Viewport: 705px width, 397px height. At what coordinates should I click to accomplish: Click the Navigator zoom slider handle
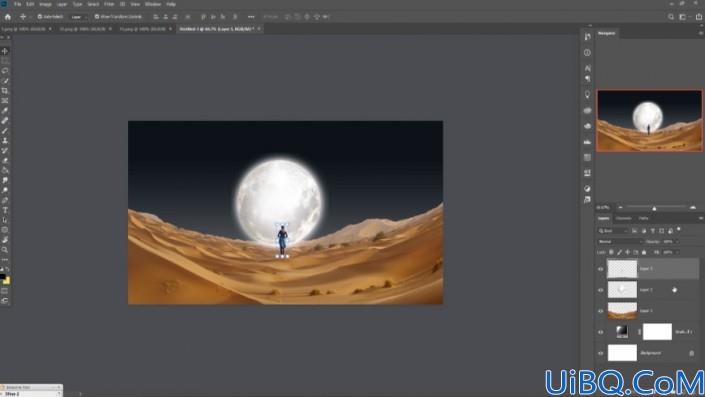654,208
